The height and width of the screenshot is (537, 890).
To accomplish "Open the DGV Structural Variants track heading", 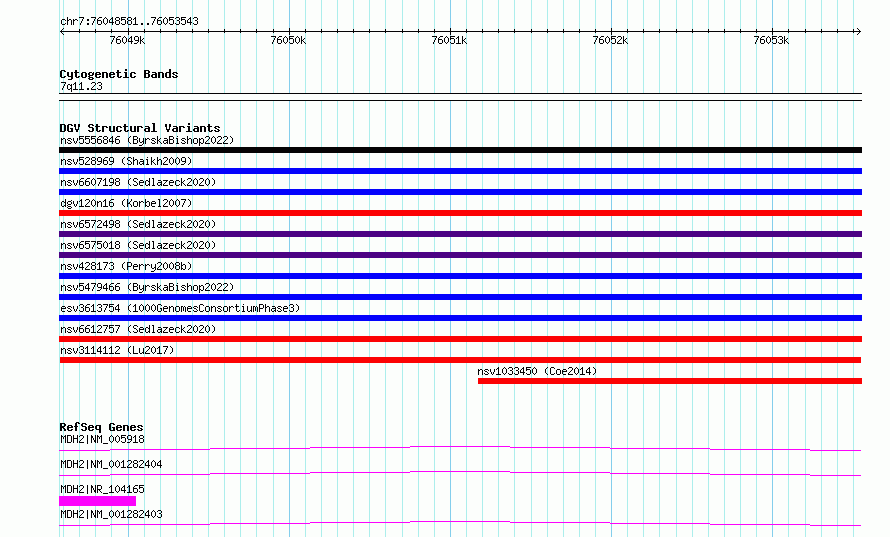I will pos(140,128).
